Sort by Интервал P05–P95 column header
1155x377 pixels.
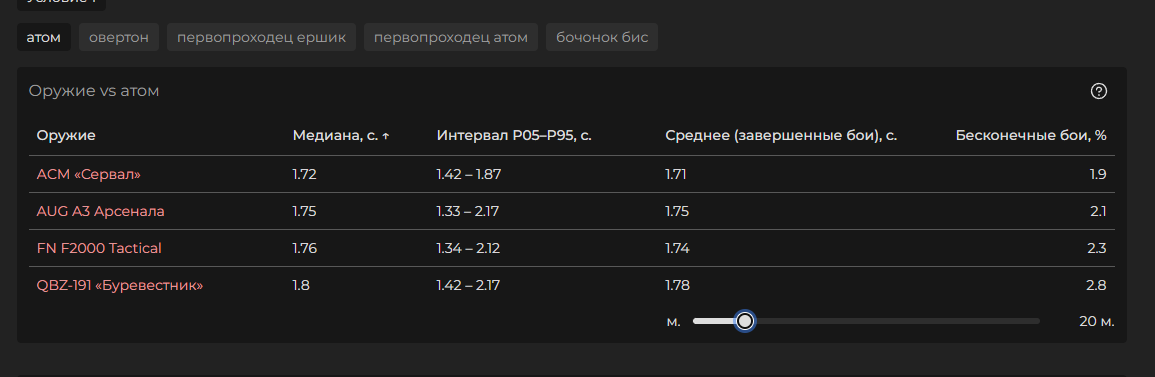tap(513, 135)
